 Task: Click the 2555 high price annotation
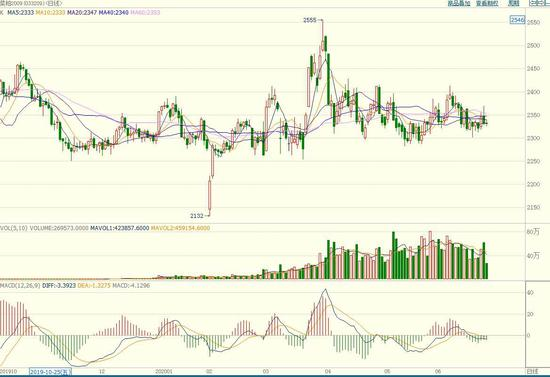(x=310, y=20)
